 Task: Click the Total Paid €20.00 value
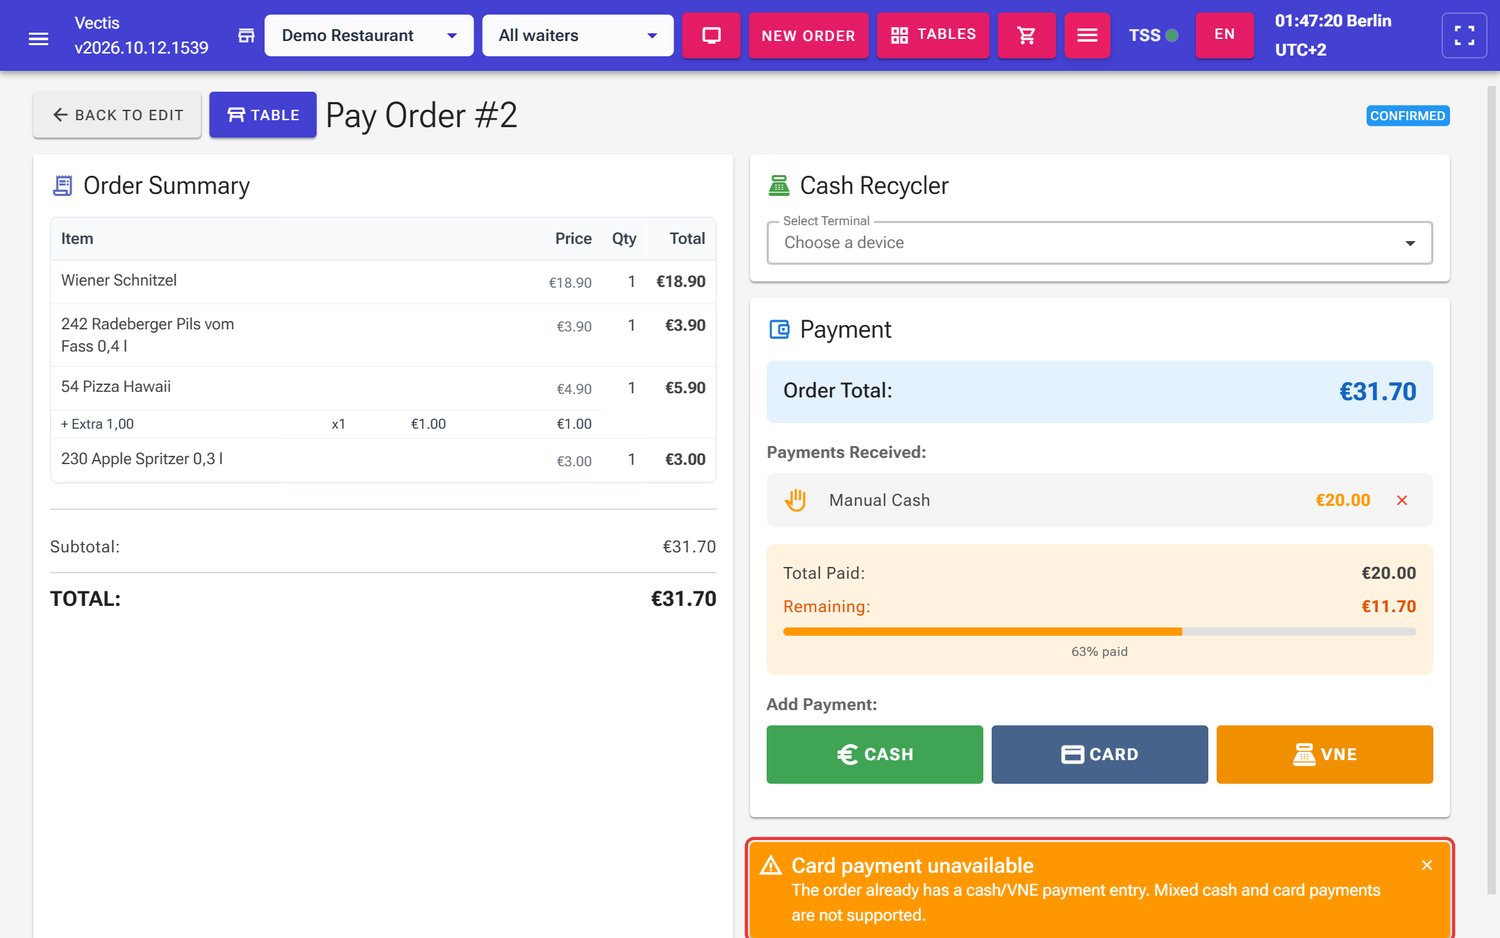coord(1389,573)
